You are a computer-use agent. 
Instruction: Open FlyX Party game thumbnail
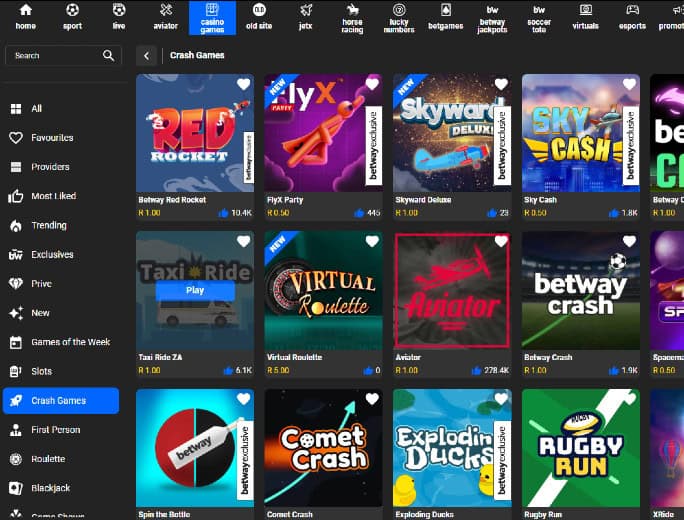(323, 133)
